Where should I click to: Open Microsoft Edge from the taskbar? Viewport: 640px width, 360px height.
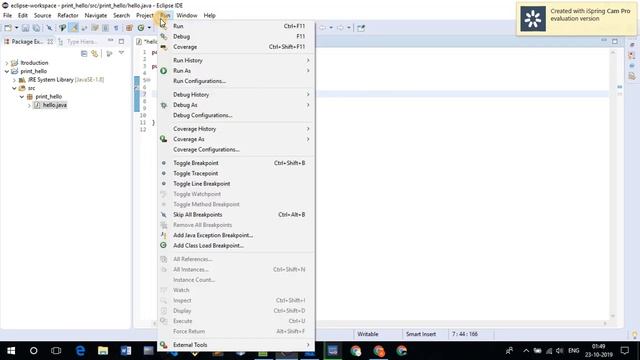[80, 351]
